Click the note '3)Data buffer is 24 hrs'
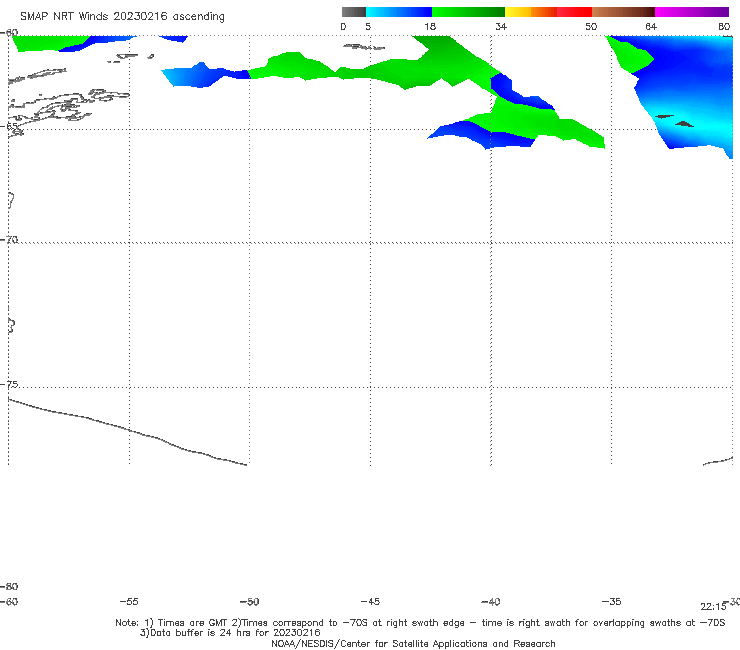The width and height of the screenshot is (740, 650). [230, 633]
